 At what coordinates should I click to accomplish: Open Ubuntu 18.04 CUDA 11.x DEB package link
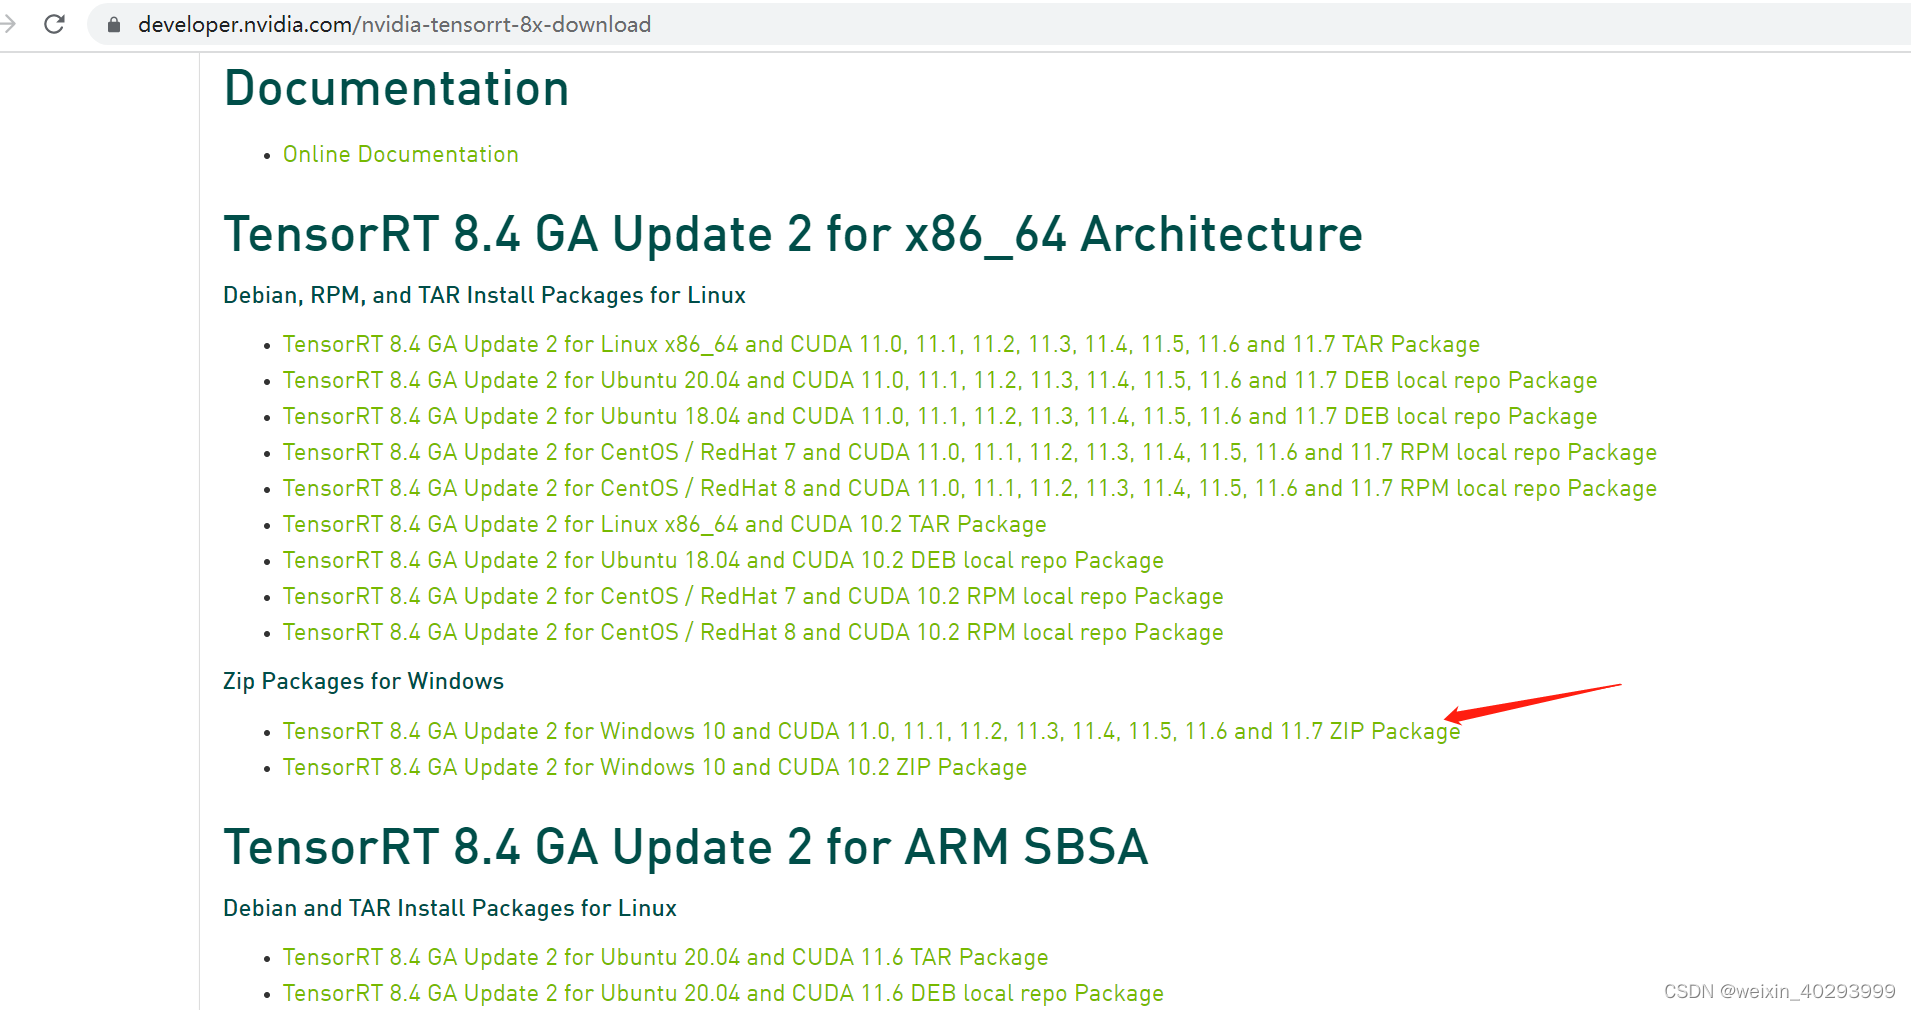(x=940, y=416)
